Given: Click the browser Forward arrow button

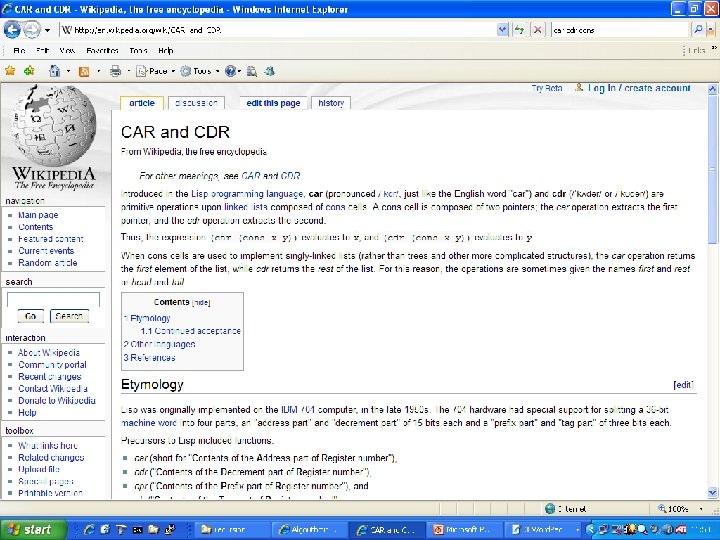Looking at the screenshot, I should 31,30.
